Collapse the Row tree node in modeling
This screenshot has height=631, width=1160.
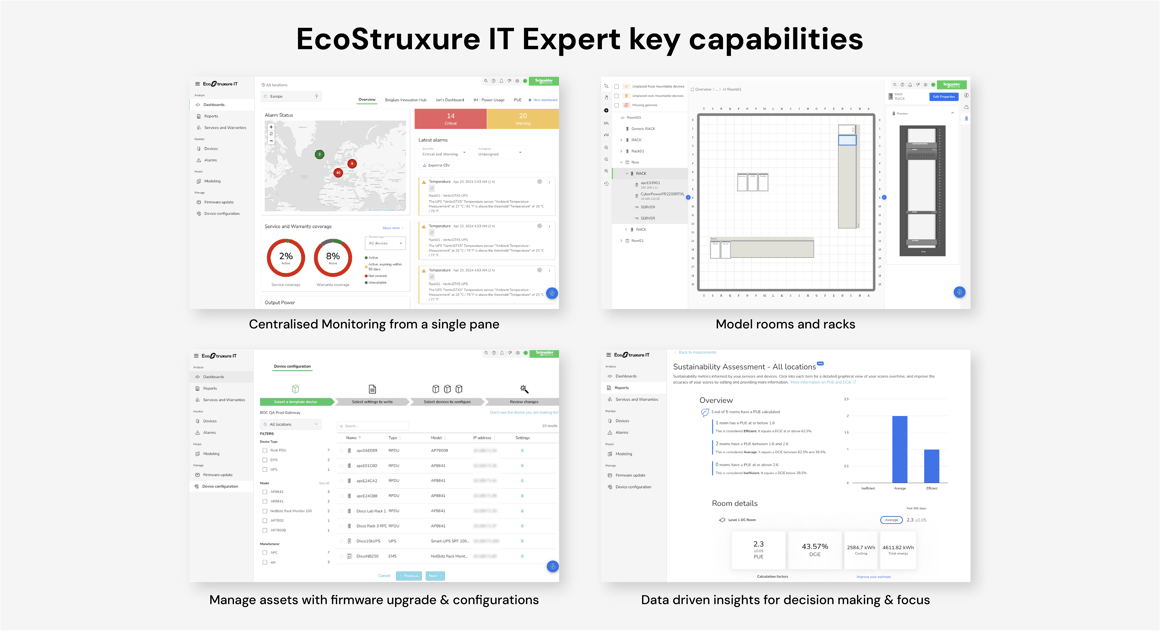coord(622,162)
